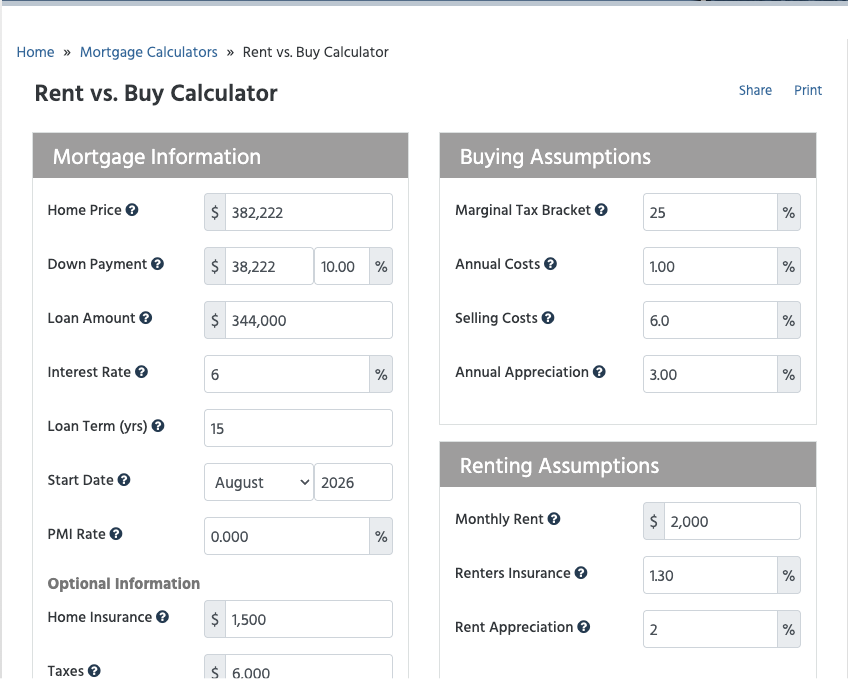
Task: Focus the Down Payment dollar amount field
Action: (x=269, y=266)
